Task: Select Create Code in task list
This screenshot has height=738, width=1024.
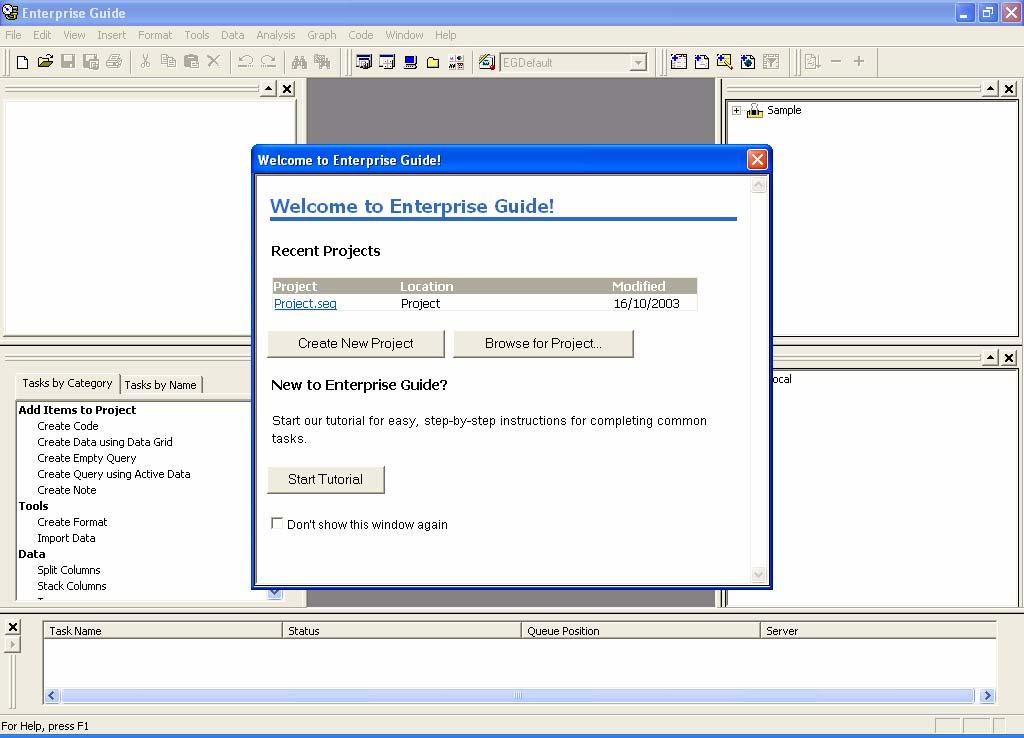Action: click(68, 426)
